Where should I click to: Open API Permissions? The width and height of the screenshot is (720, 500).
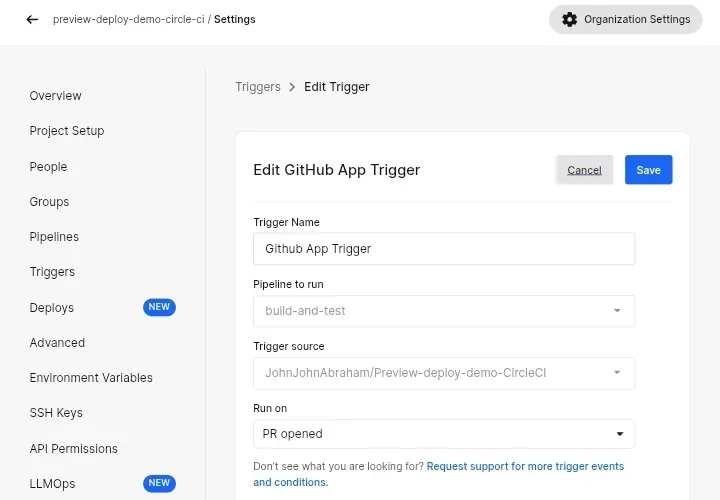click(73, 449)
